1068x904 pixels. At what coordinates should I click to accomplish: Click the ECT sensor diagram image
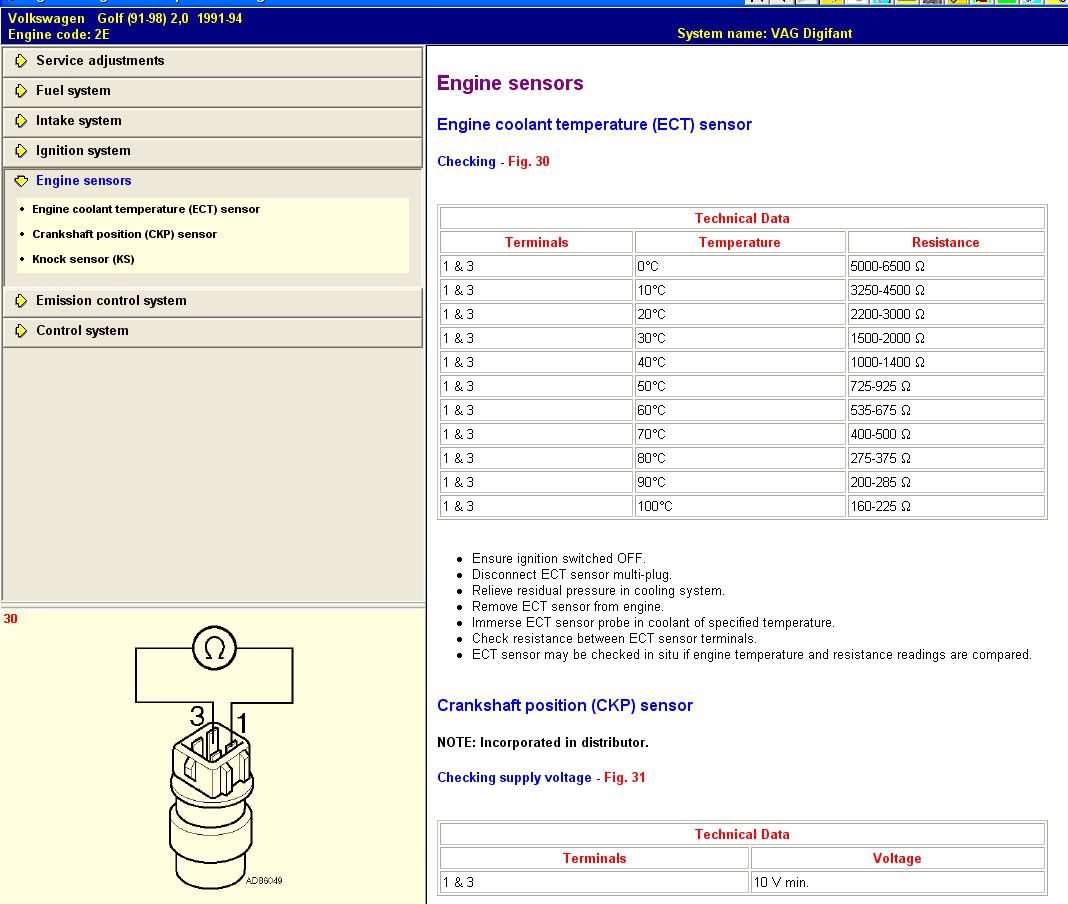coord(214,756)
